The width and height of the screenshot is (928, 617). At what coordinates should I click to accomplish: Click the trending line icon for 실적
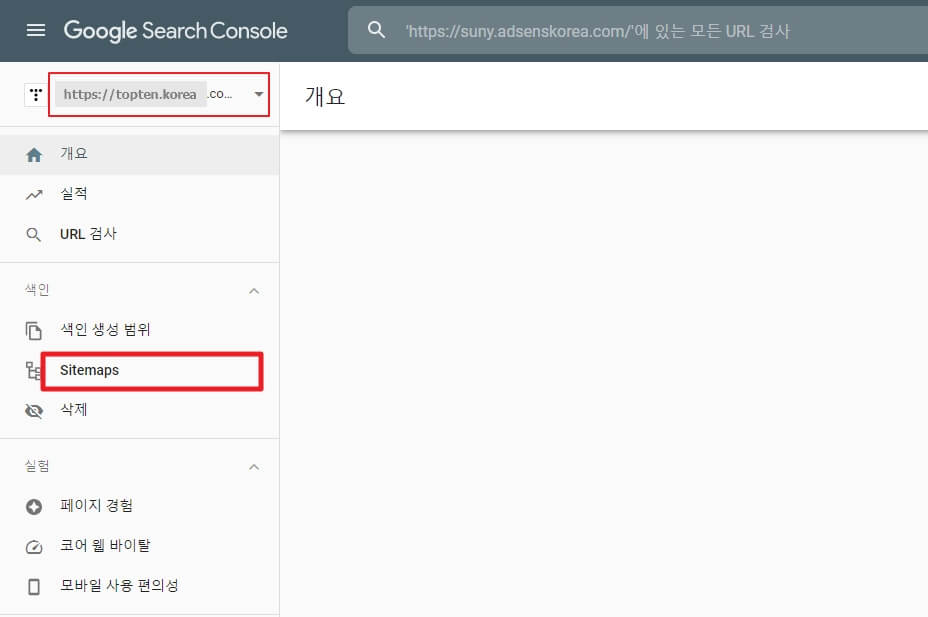[34, 195]
